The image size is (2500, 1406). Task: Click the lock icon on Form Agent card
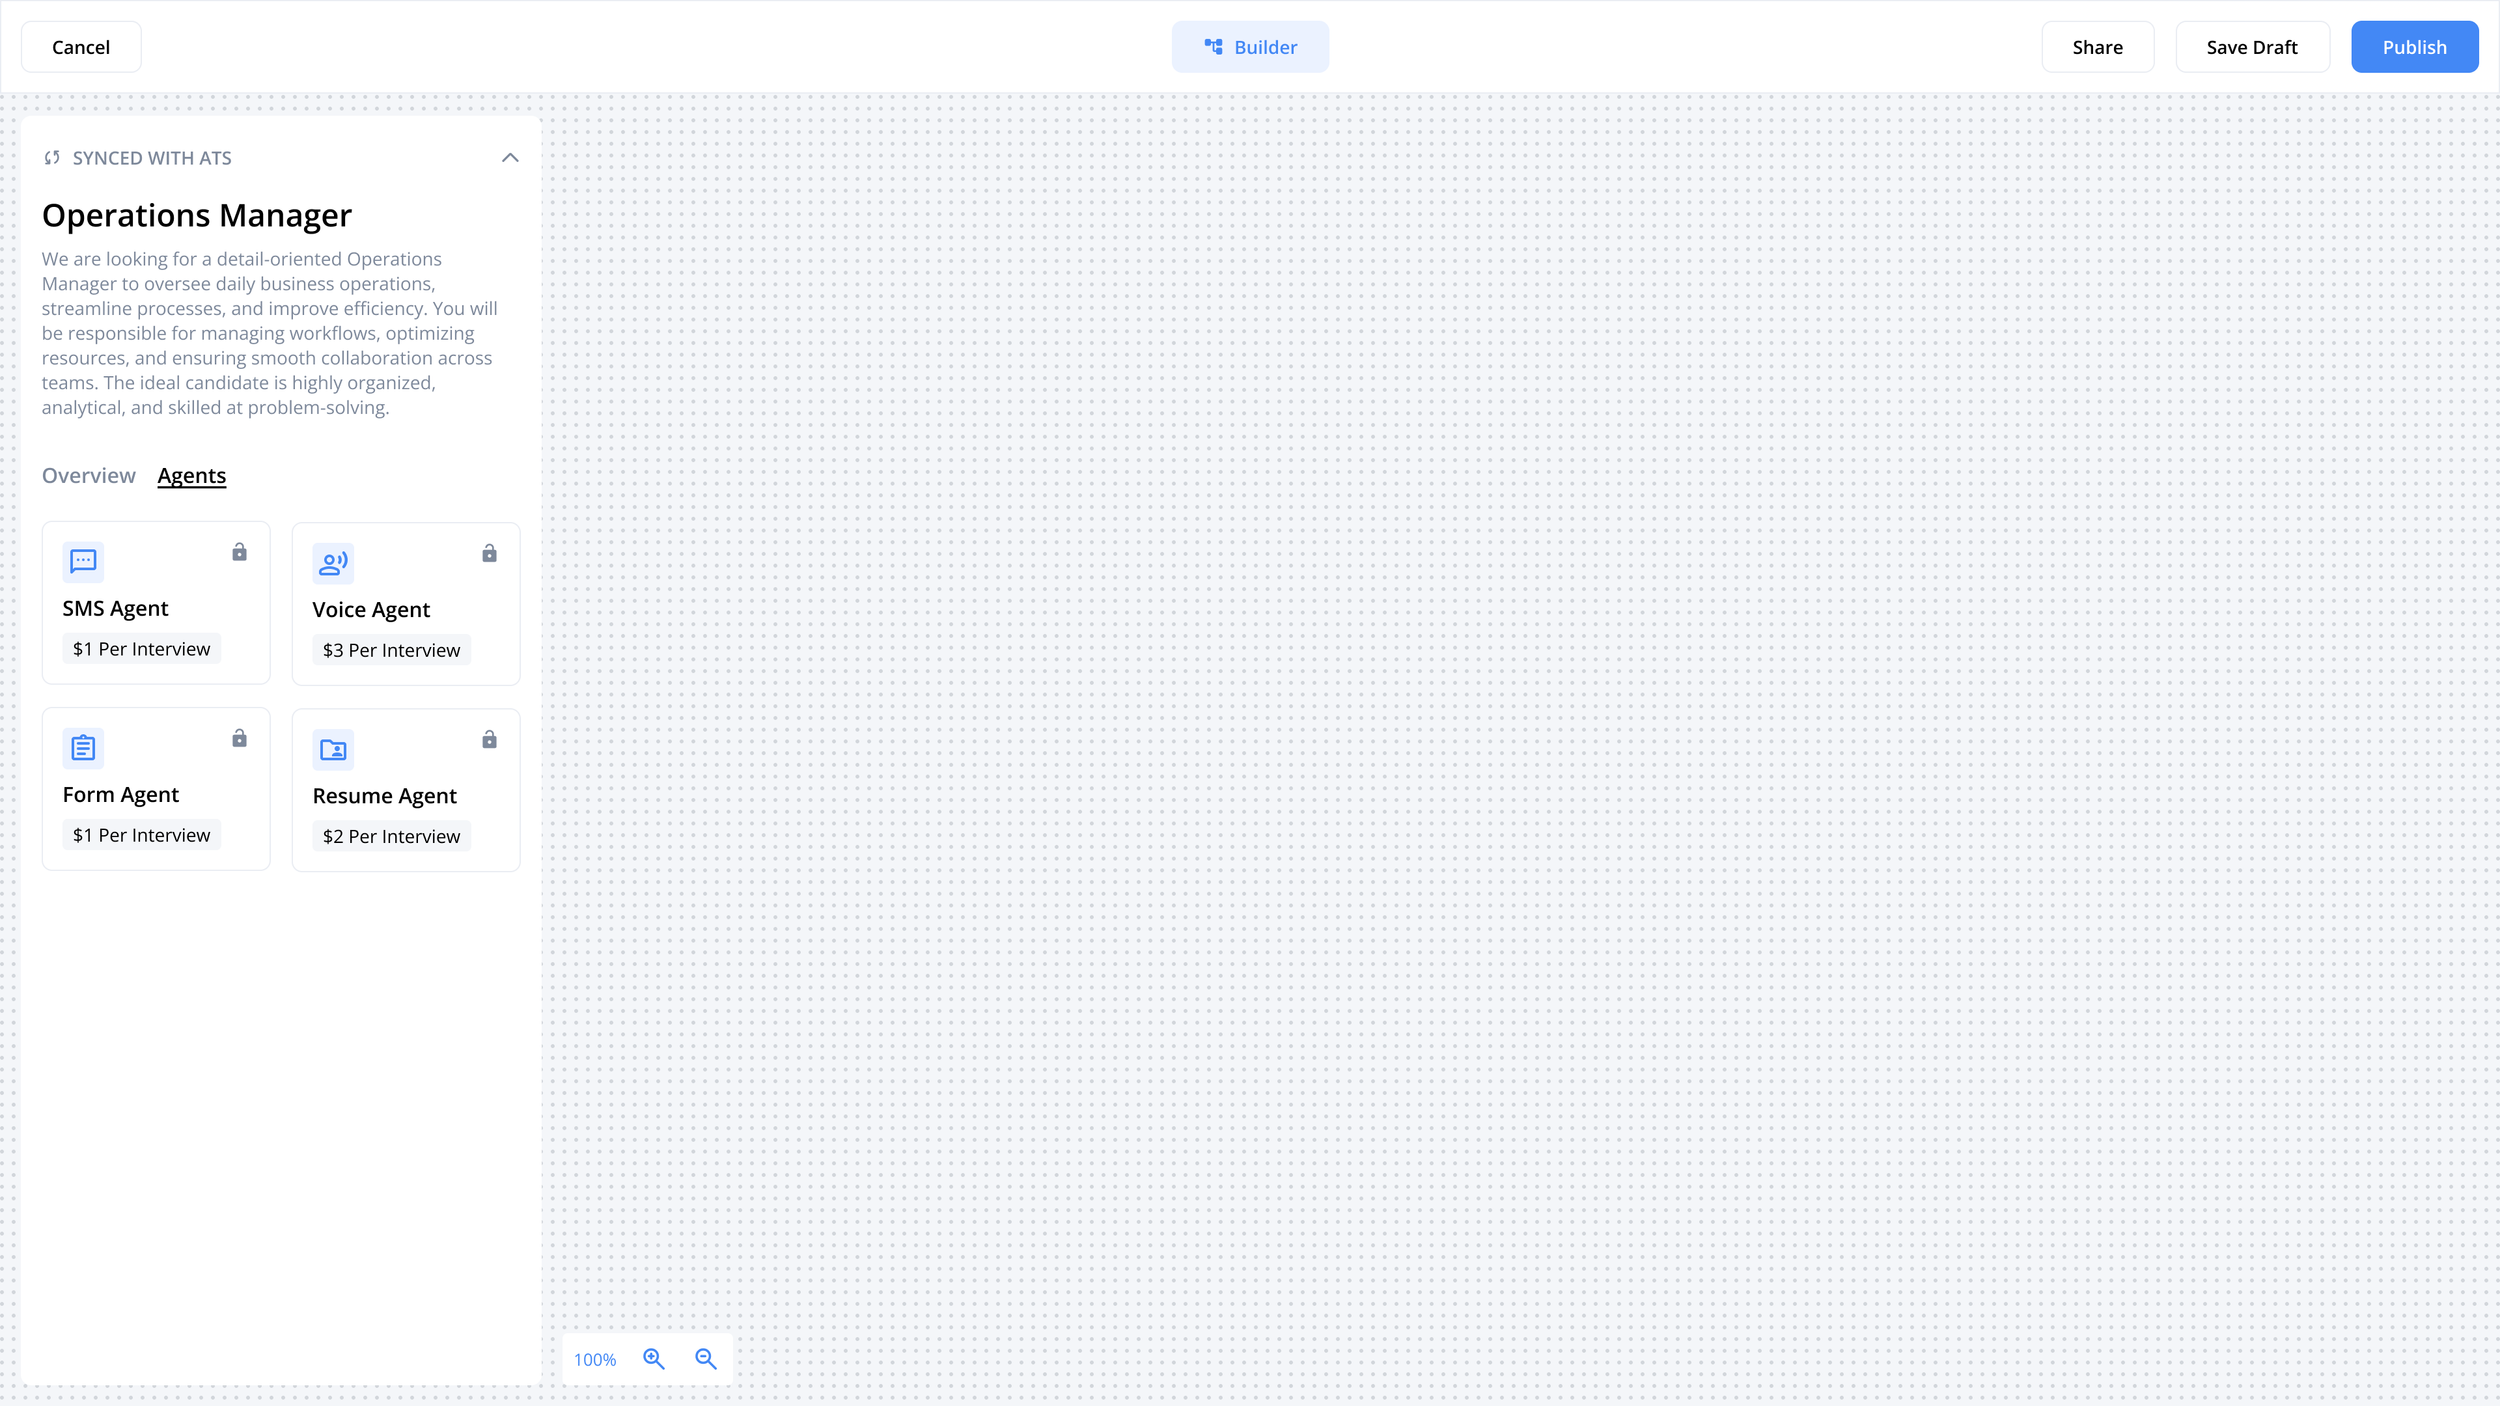tap(239, 738)
